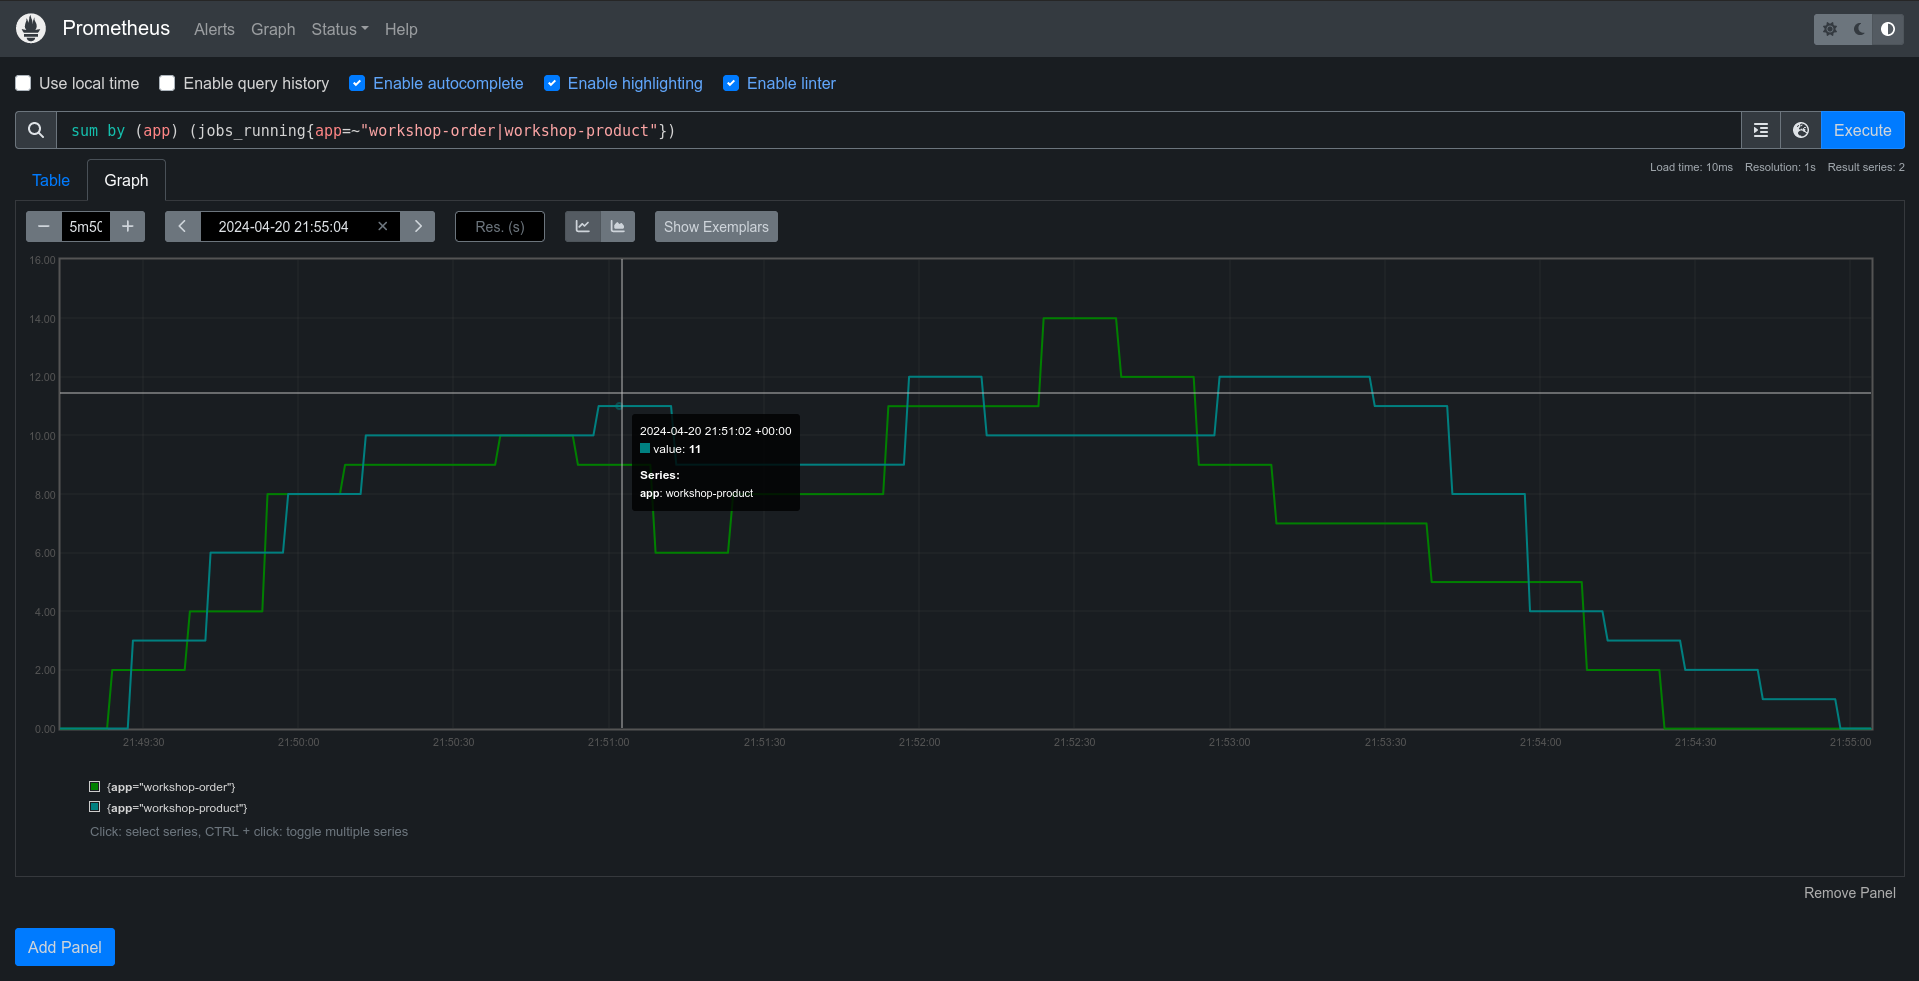This screenshot has width=1919, height=981.
Task: Select the {app="workshop-product"} legend series
Action: [177, 808]
